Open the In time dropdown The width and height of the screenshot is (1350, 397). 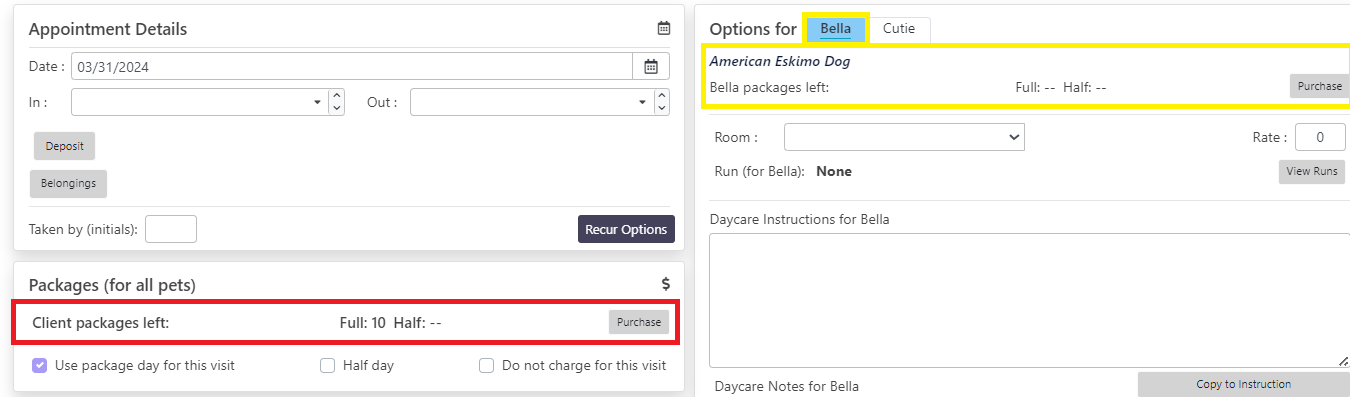[200, 102]
